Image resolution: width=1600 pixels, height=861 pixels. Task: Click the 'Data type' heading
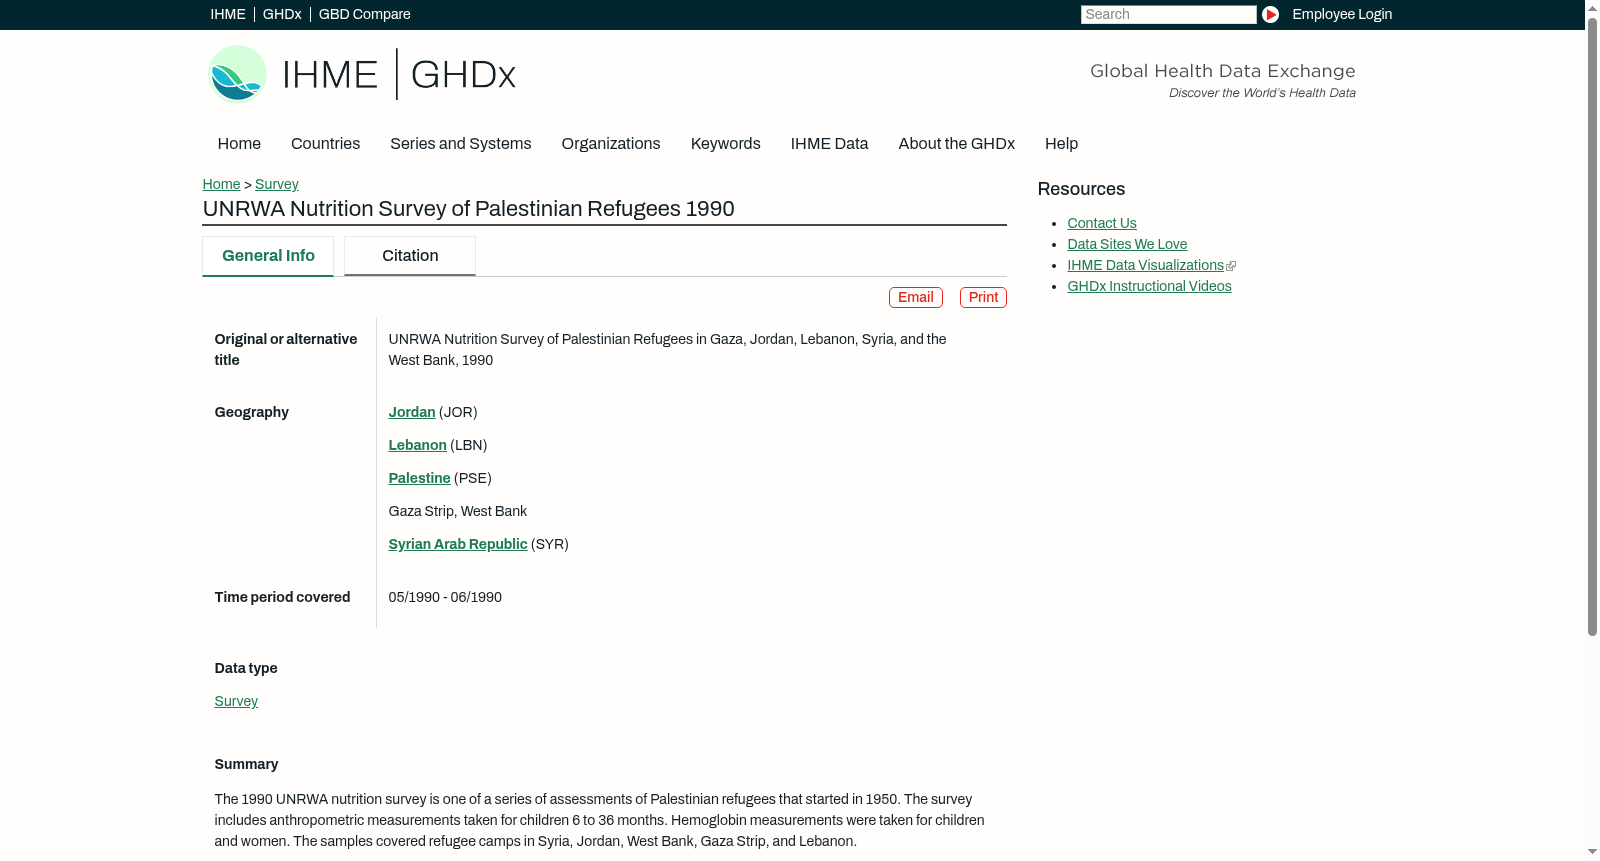246,668
